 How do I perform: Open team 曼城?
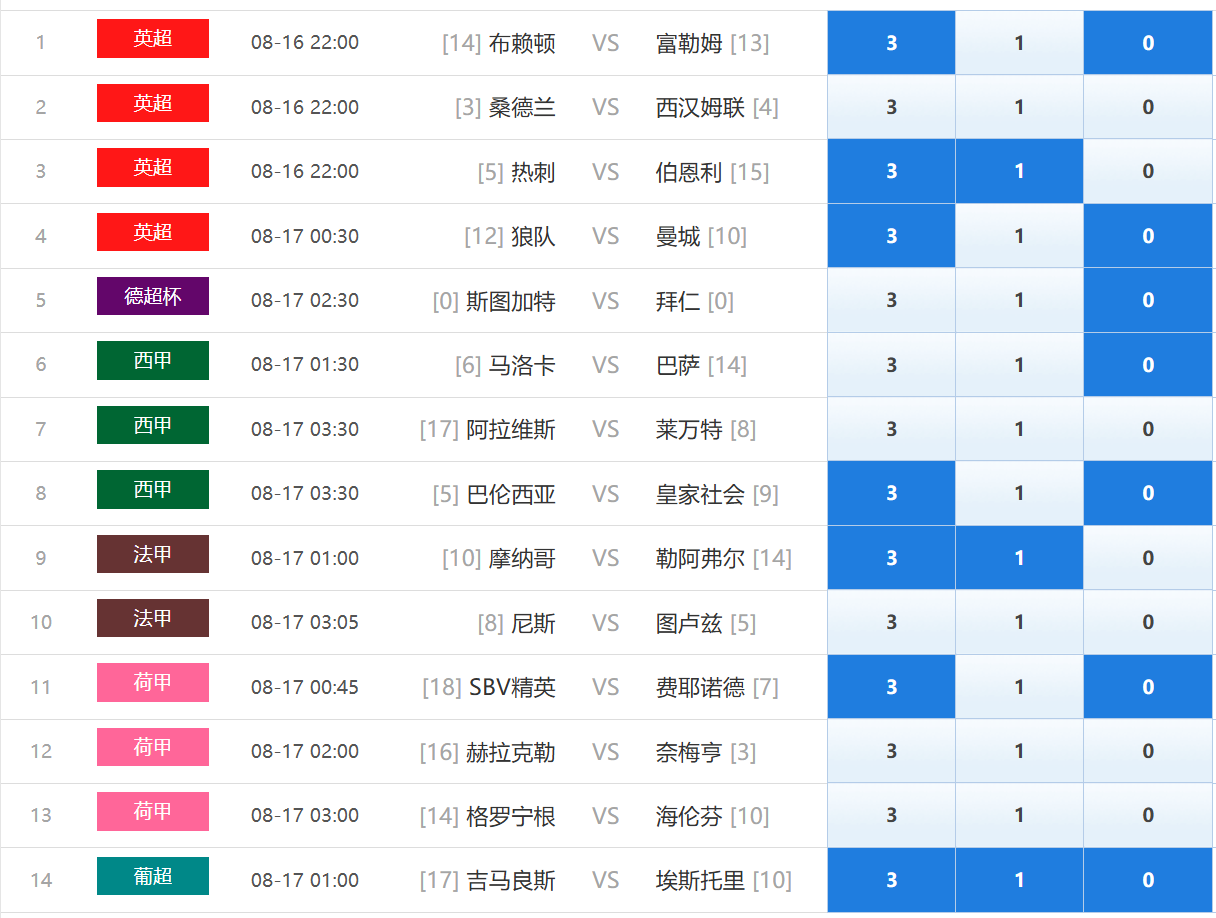click(x=678, y=237)
